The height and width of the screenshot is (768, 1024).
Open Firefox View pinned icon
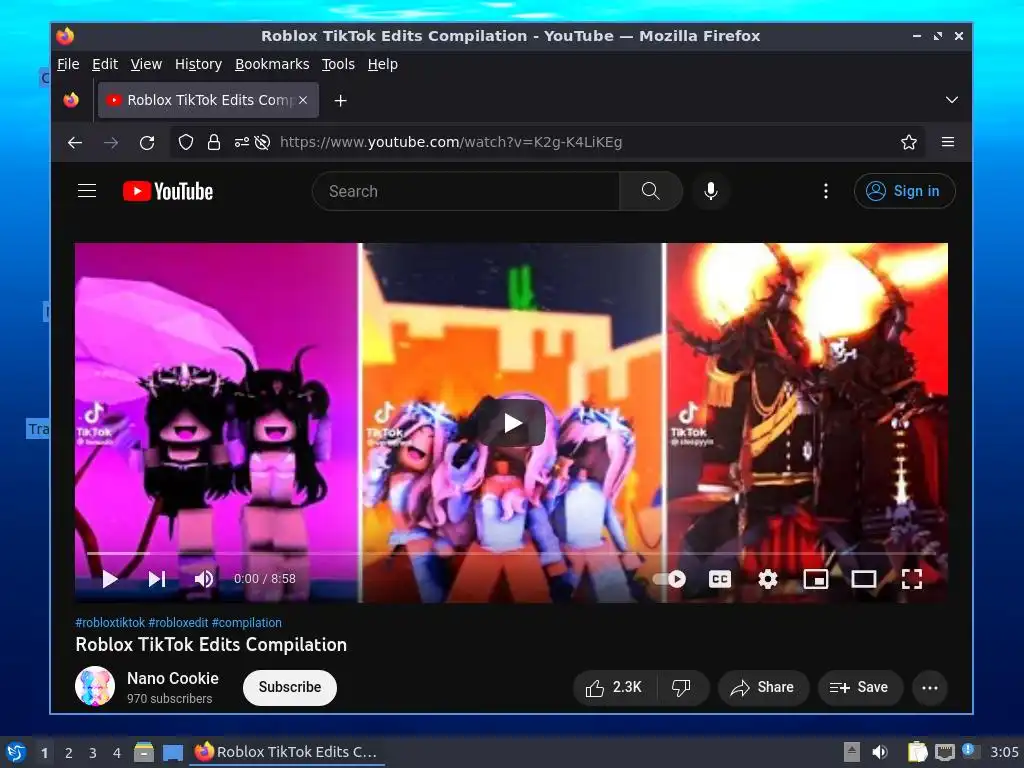click(71, 100)
